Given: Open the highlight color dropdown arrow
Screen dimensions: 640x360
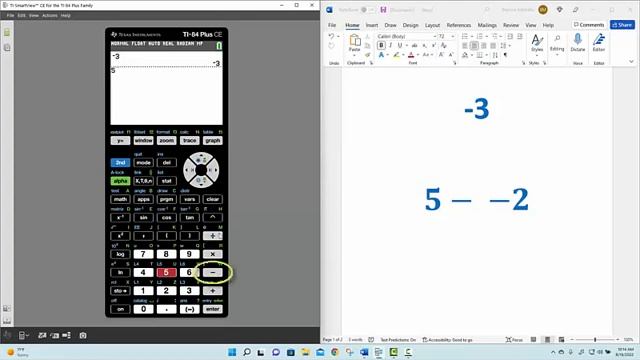Looking at the screenshot, I should (x=403, y=55).
